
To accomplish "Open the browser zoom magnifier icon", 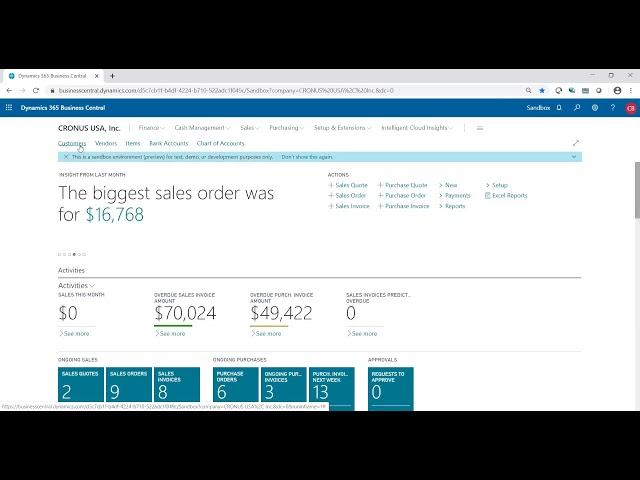I will pos(529,91).
